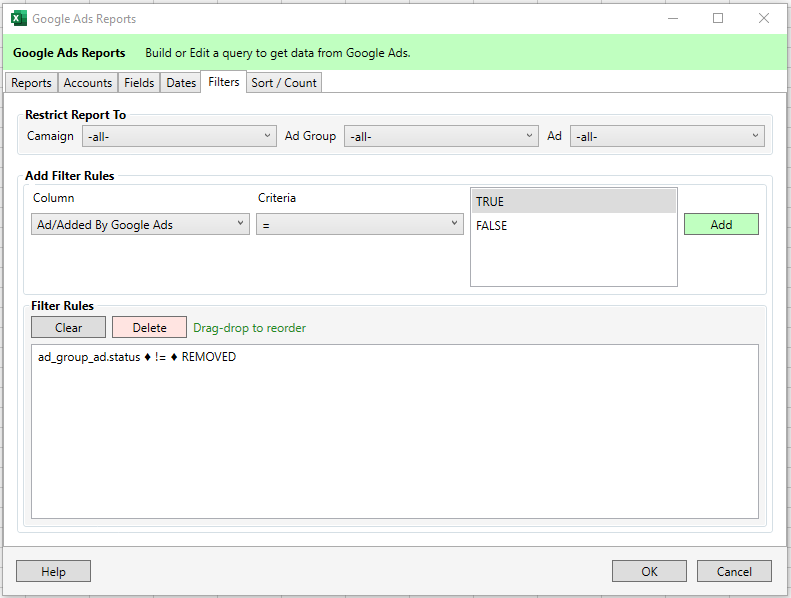Open the Accounts tab
Viewport: 791px width, 598px height.
tap(88, 83)
